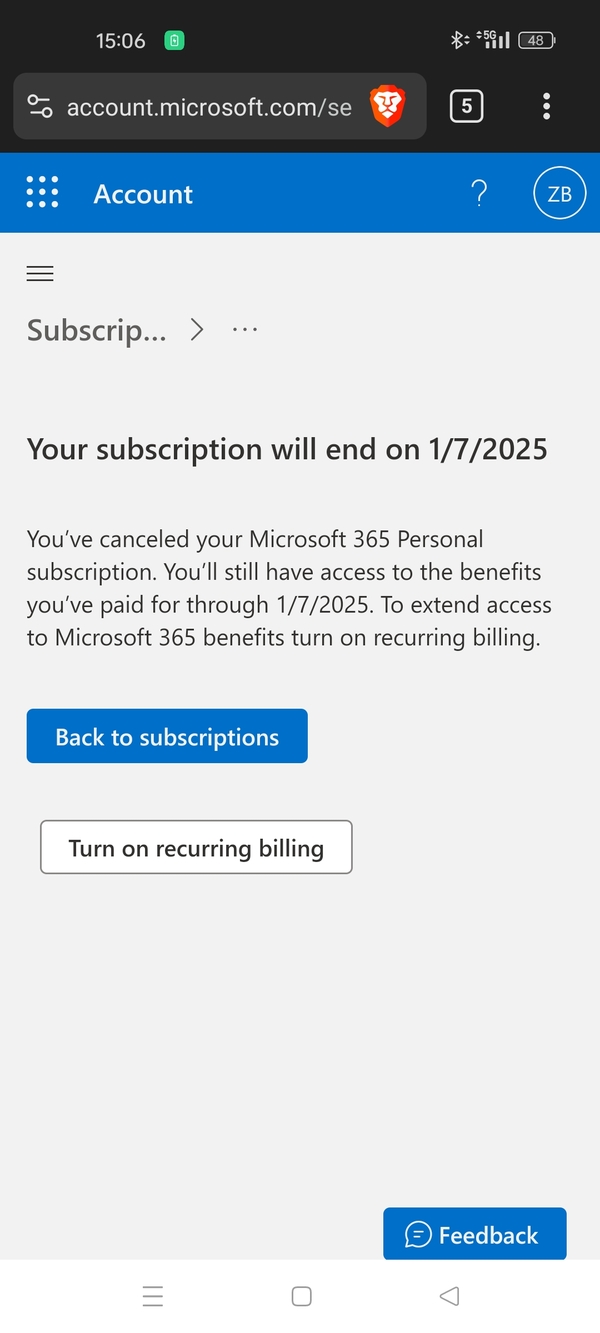Open the ZB profile avatar menu
This screenshot has height=1333, width=600.
pos(559,194)
